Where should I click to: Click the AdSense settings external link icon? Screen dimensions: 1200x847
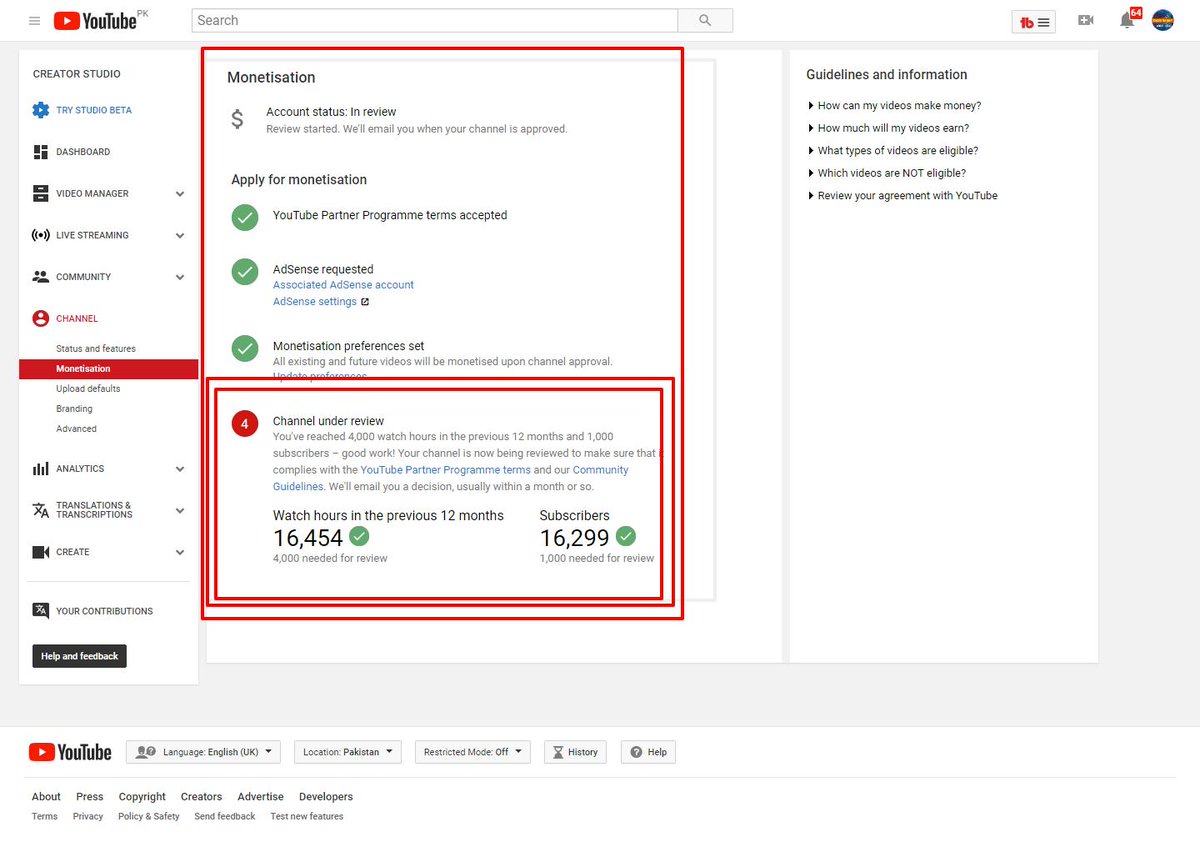pos(365,302)
